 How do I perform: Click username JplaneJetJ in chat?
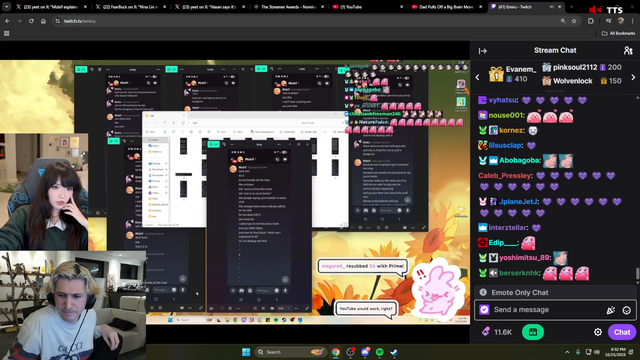518,202
